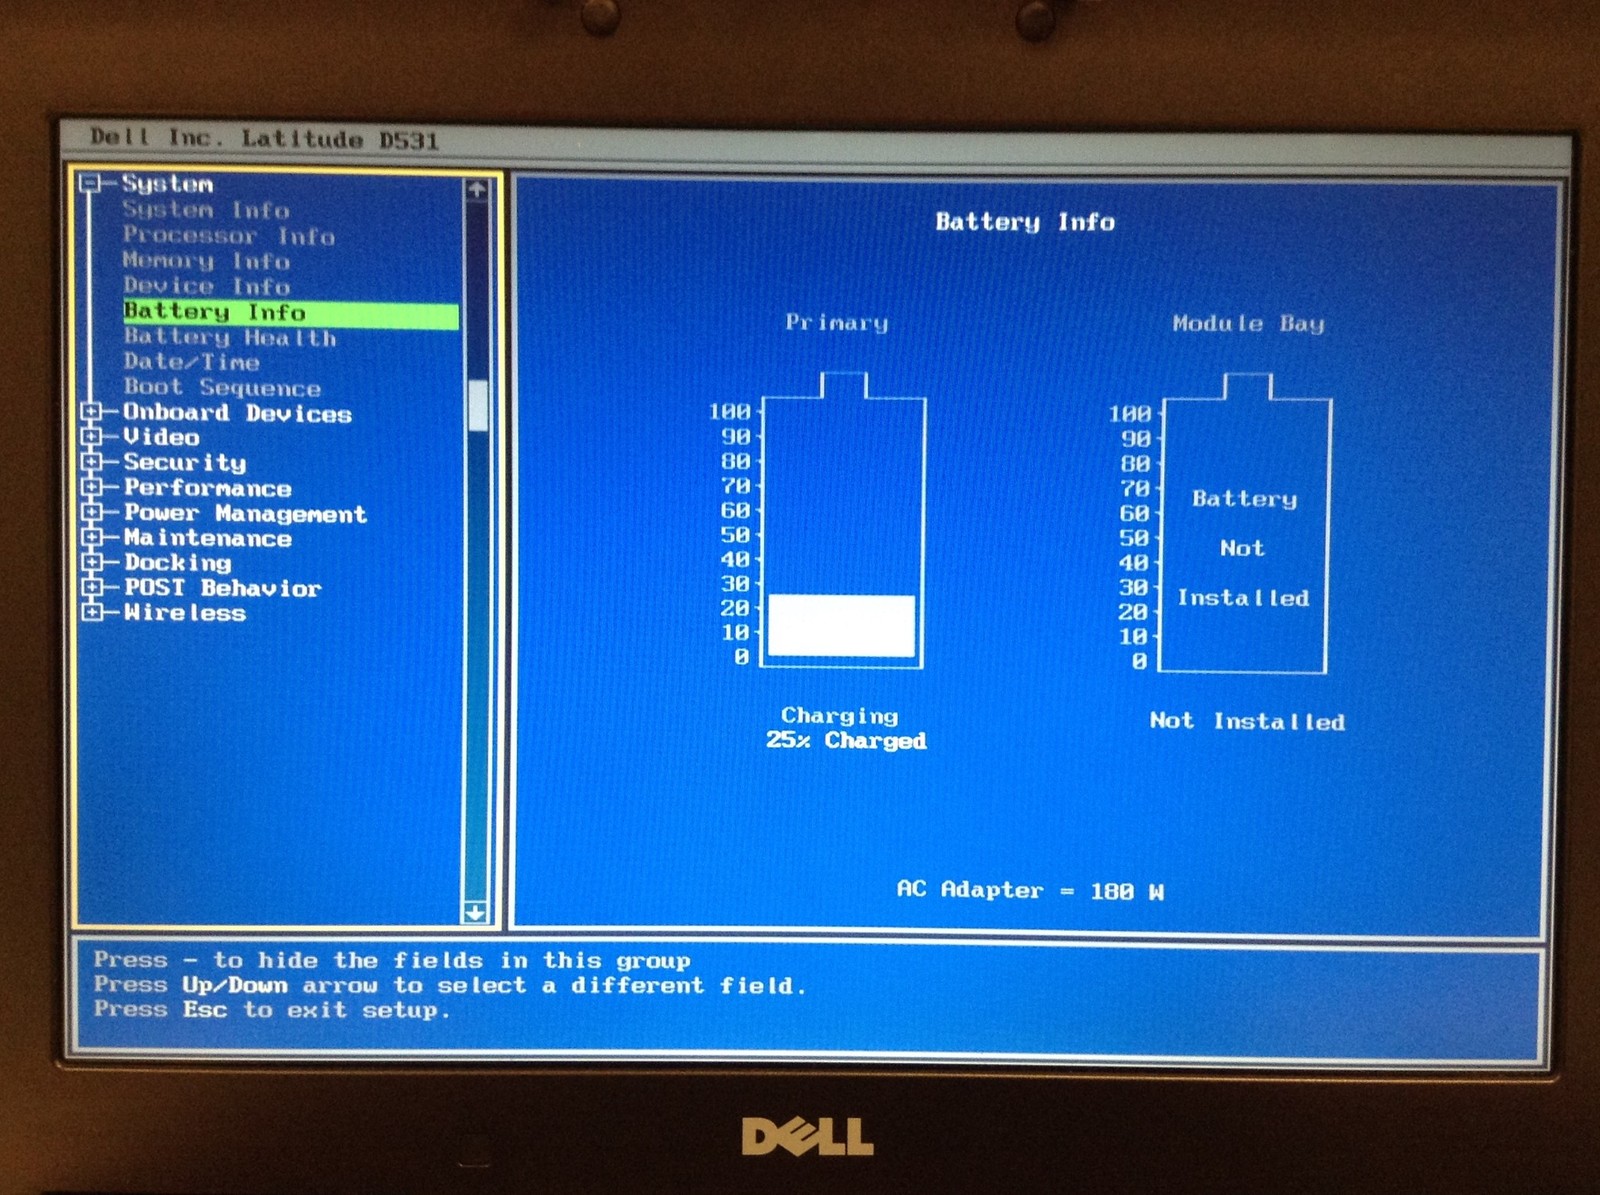The height and width of the screenshot is (1195, 1600).
Task: Expand the Performance group
Action: (x=92, y=487)
